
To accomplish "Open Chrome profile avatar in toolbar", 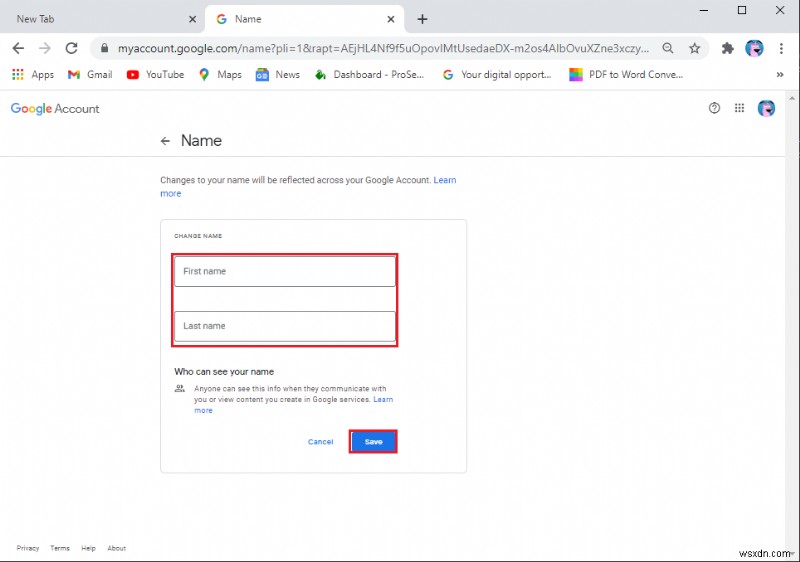I will coord(754,48).
